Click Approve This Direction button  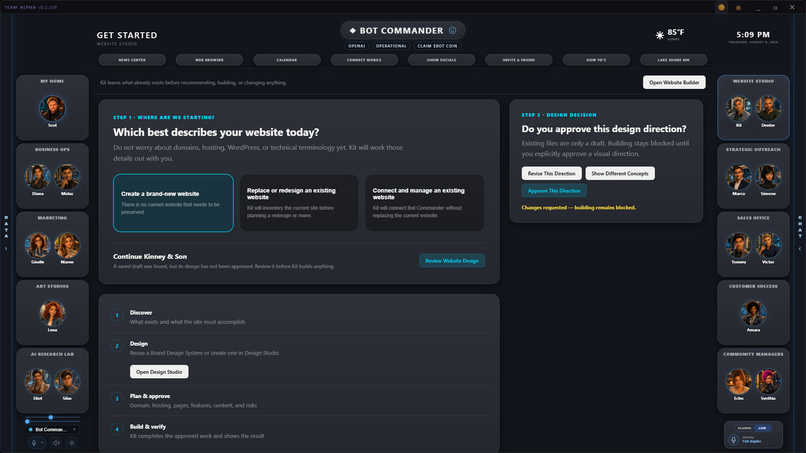tap(554, 191)
